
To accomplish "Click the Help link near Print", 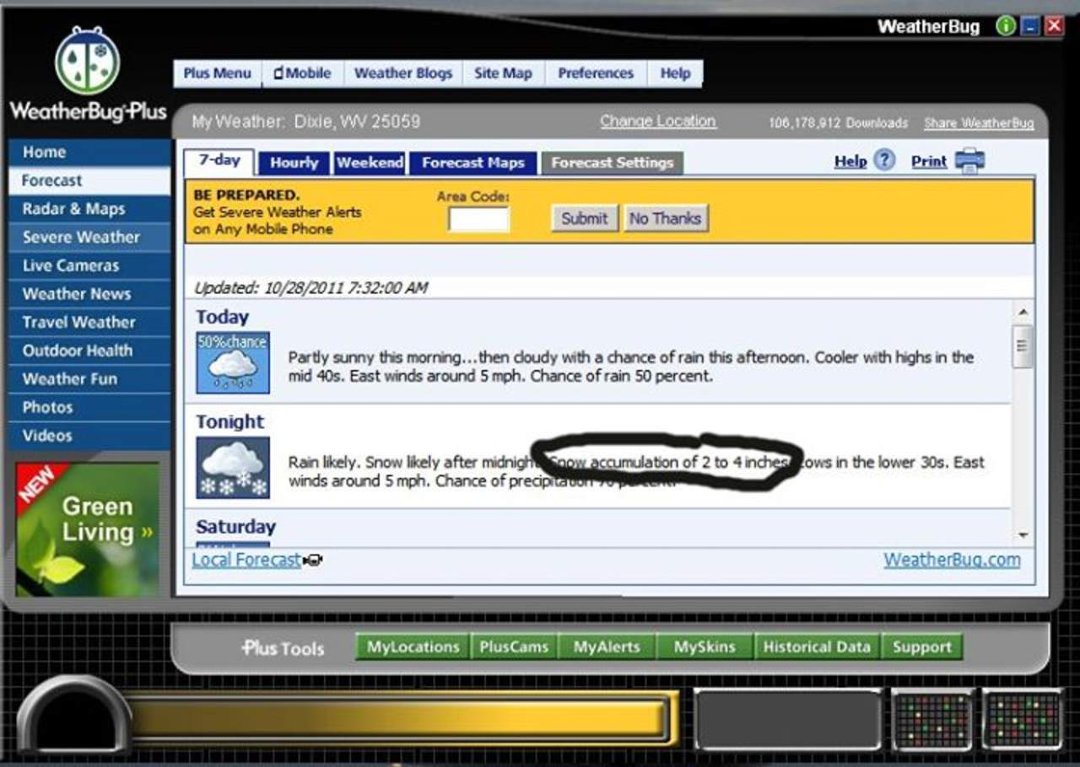I will tap(850, 161).
